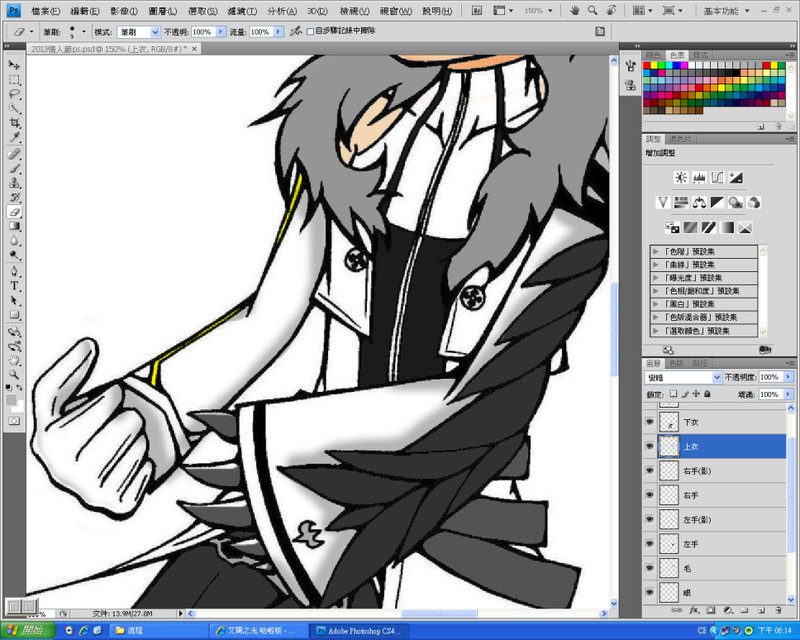
Task: Enable the tablet pressure airbrush option
Action: click(295, 32)
